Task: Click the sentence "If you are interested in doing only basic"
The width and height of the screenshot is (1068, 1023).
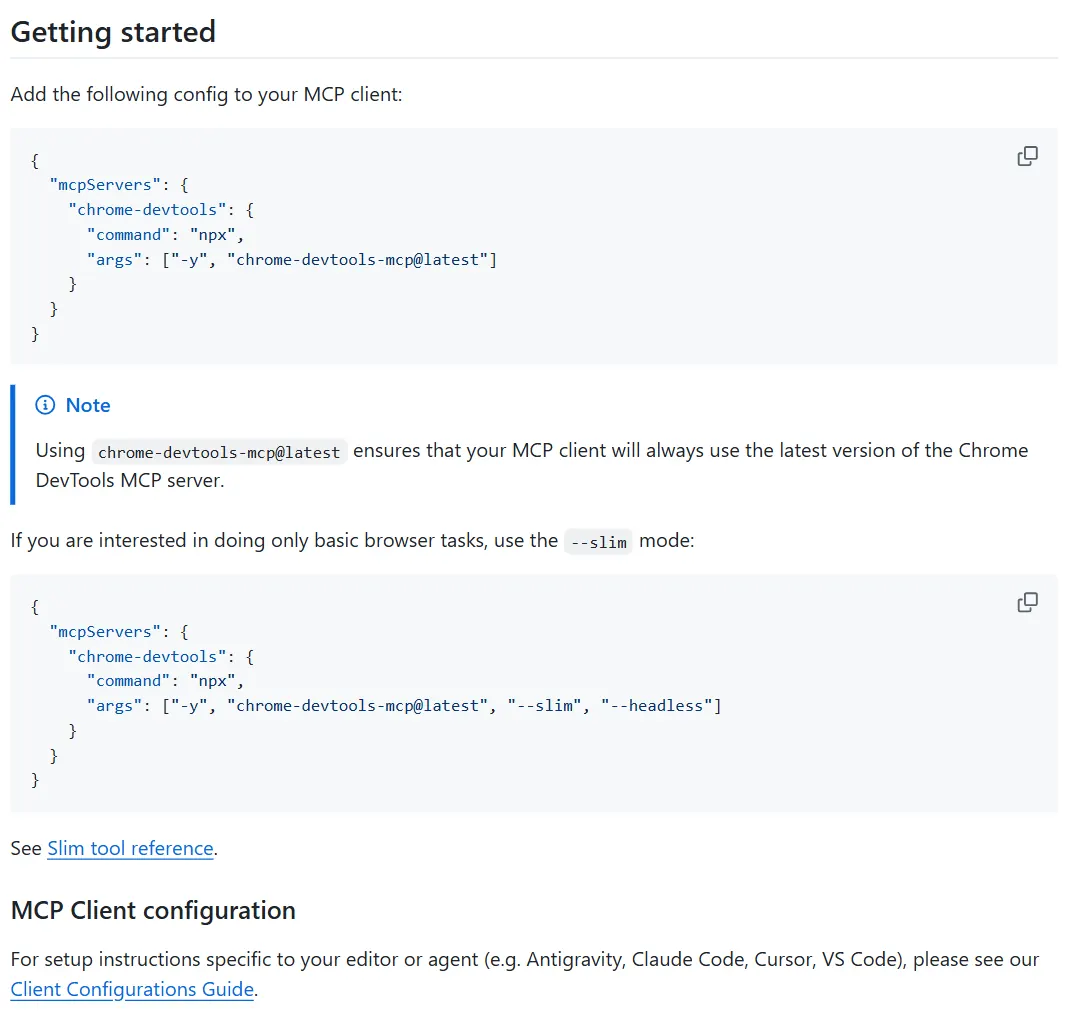Action: (352, 541)
